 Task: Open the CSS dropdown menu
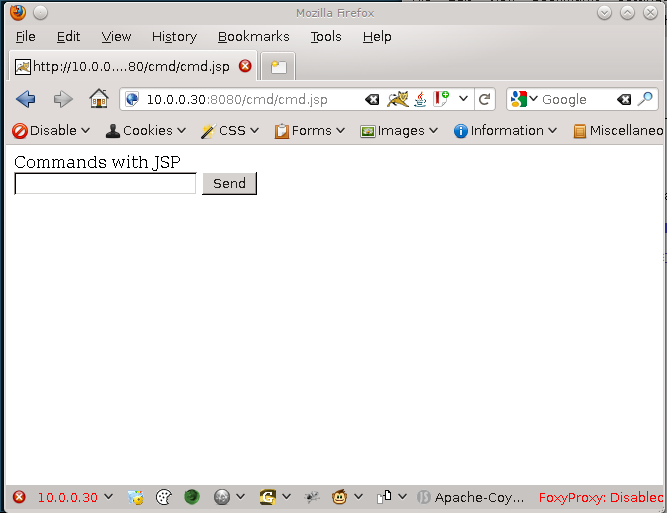click(230, 131)
